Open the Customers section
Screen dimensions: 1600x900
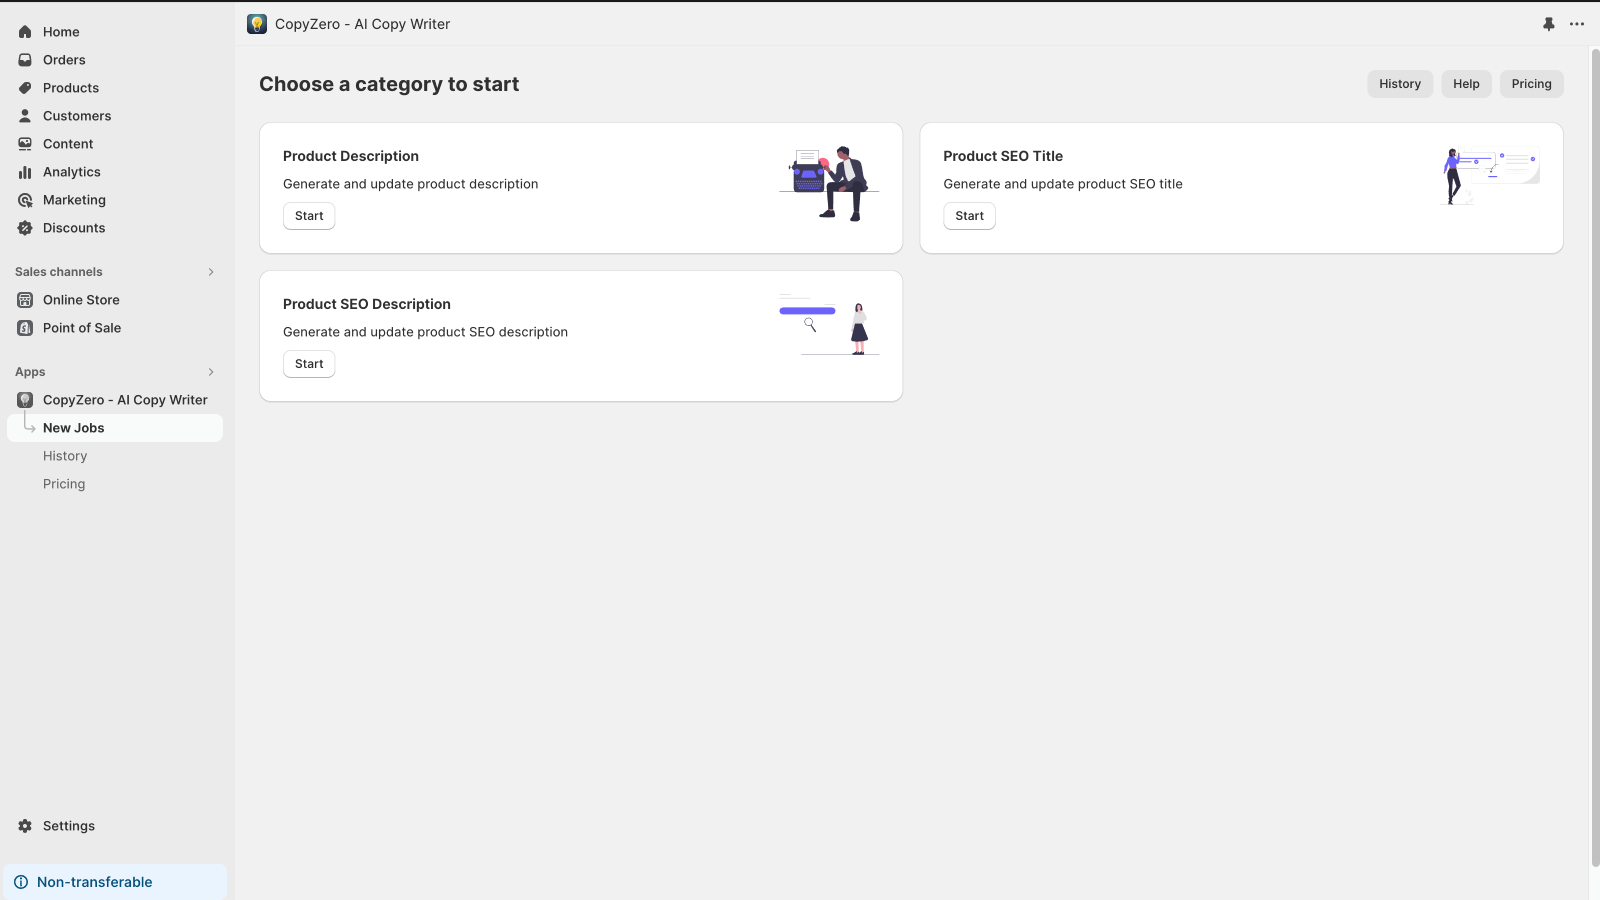coord(76,115)
